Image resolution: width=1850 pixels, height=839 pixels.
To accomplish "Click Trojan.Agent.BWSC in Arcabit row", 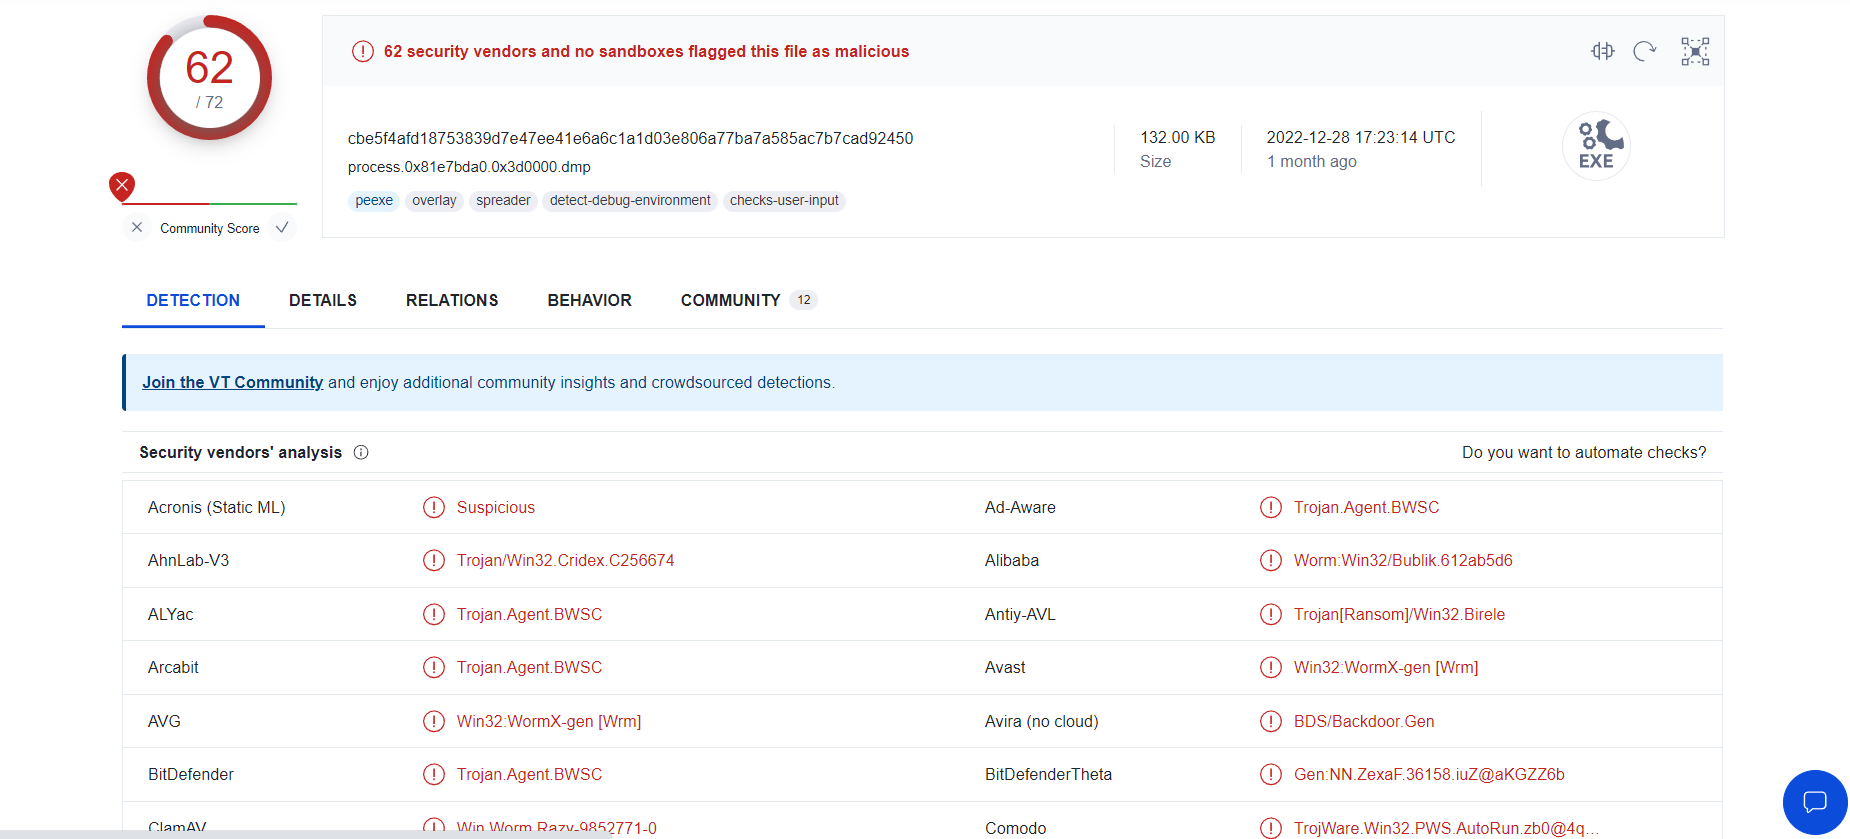I will tap(529, 667).
